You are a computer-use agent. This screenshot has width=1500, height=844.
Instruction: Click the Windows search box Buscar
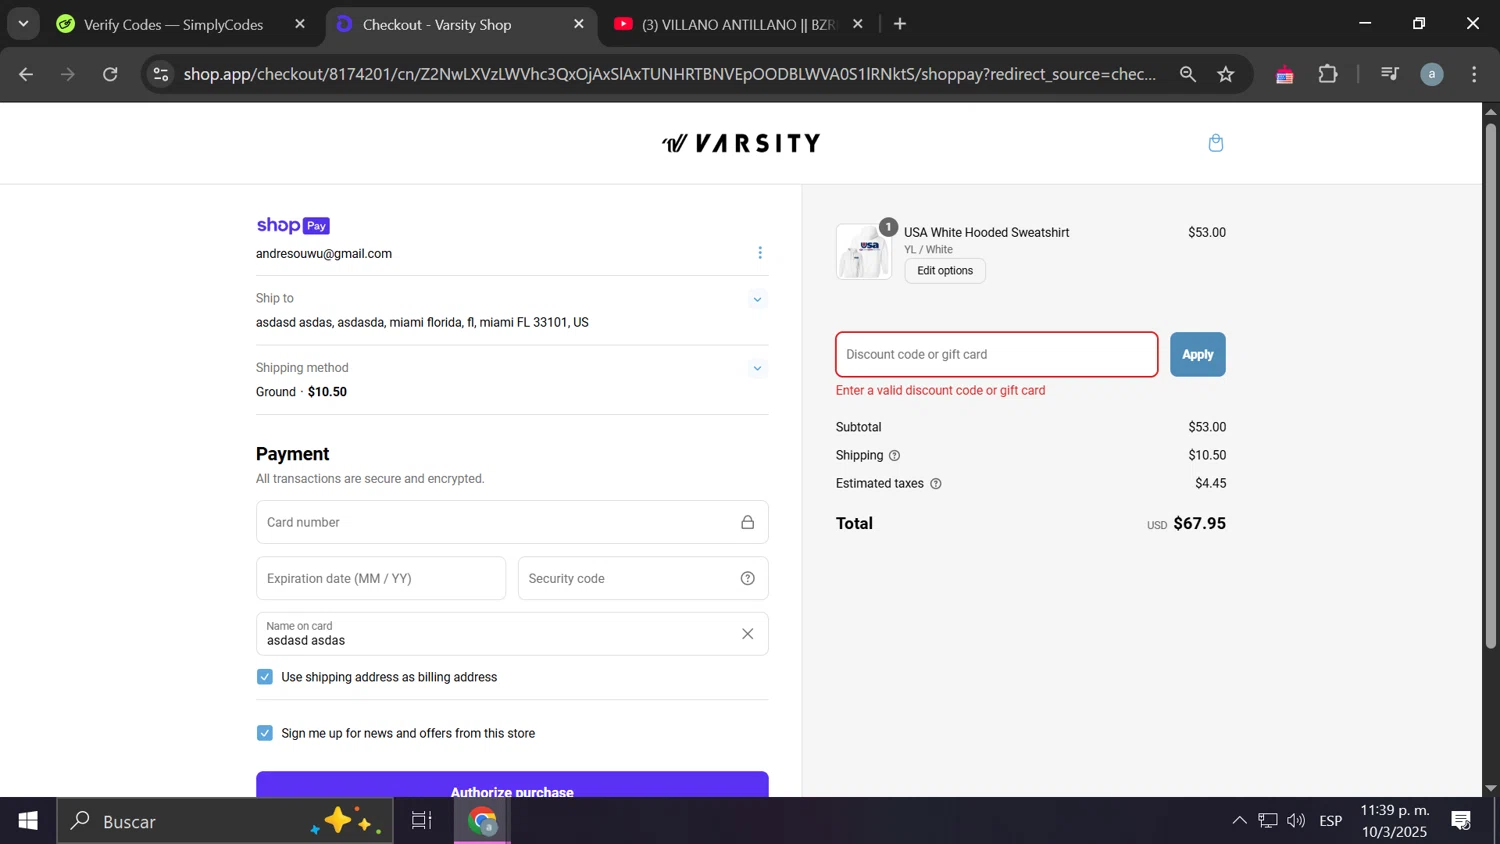[x=225, y=821]
